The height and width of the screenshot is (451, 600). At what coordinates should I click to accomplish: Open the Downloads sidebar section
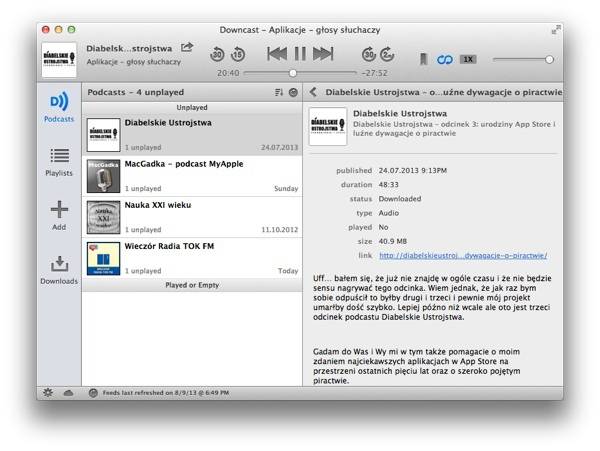(x=59, y=270)
